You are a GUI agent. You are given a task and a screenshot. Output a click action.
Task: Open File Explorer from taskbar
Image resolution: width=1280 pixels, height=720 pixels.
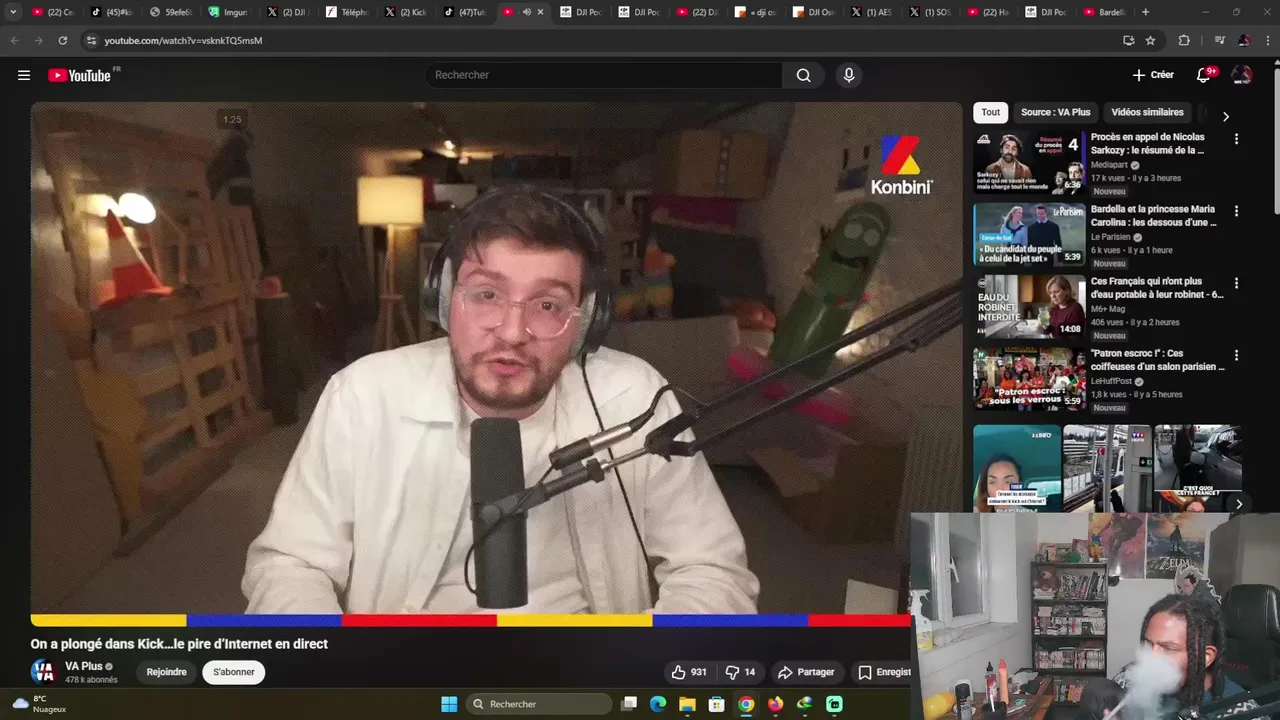(687, 704)
